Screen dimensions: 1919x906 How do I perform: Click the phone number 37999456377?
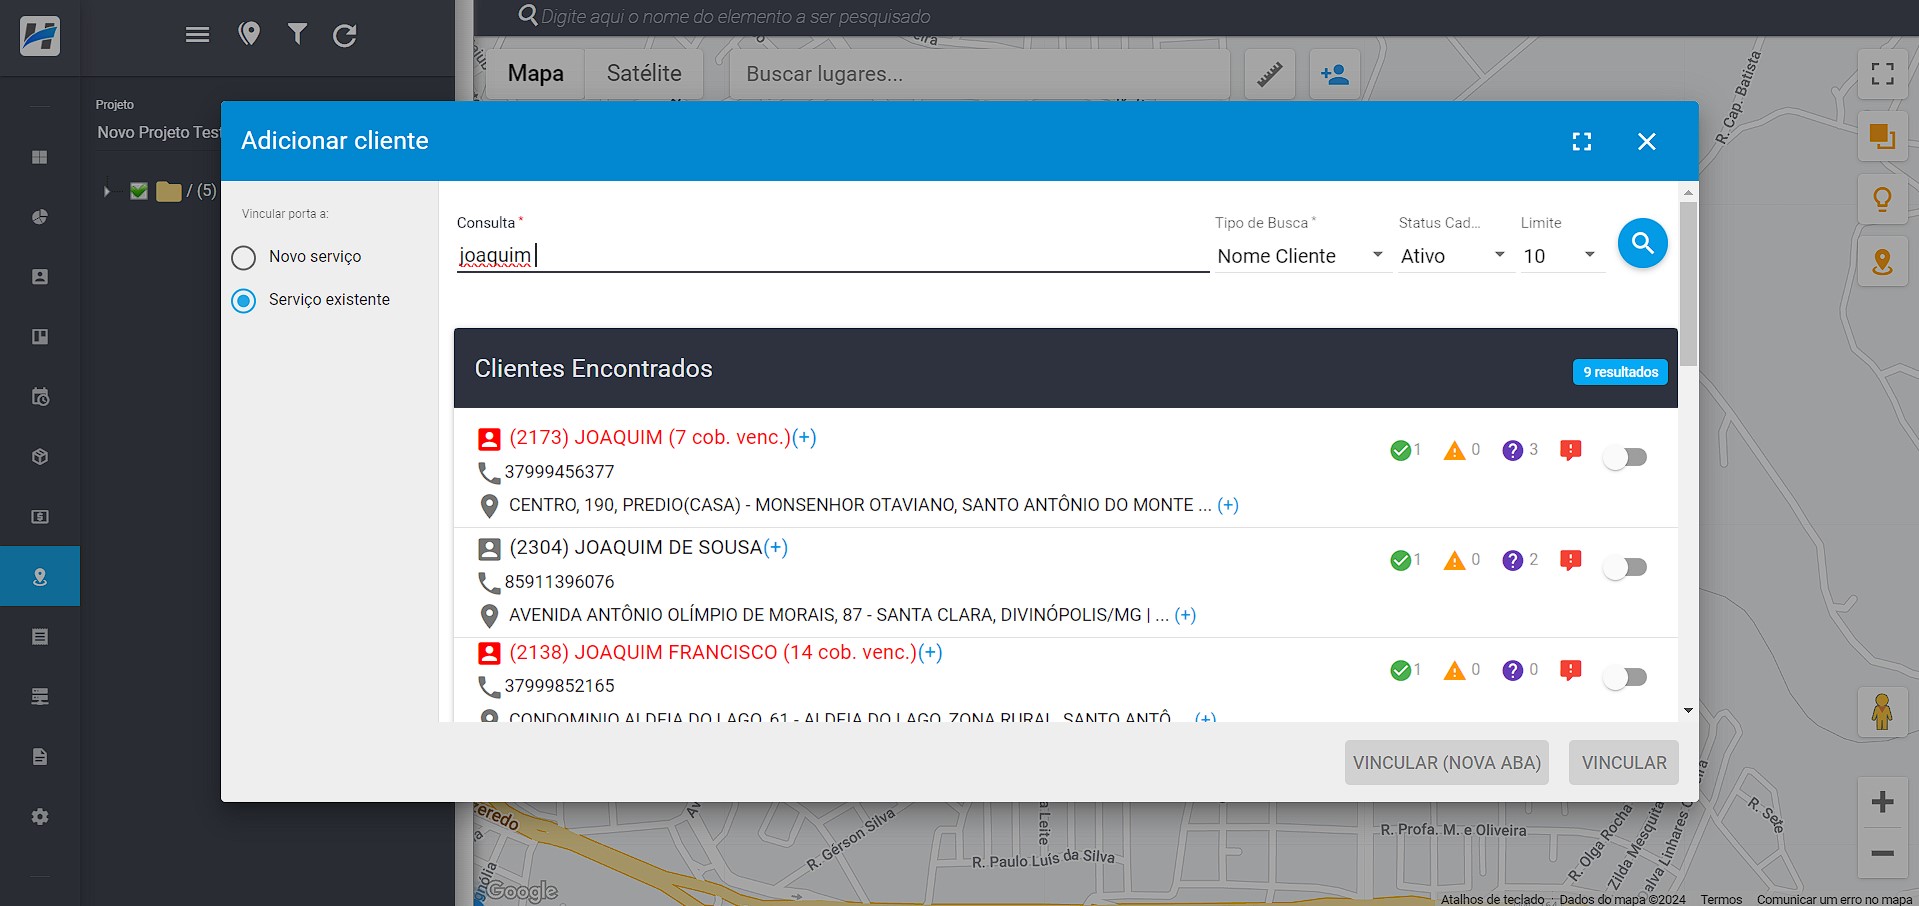pos(559,472)
